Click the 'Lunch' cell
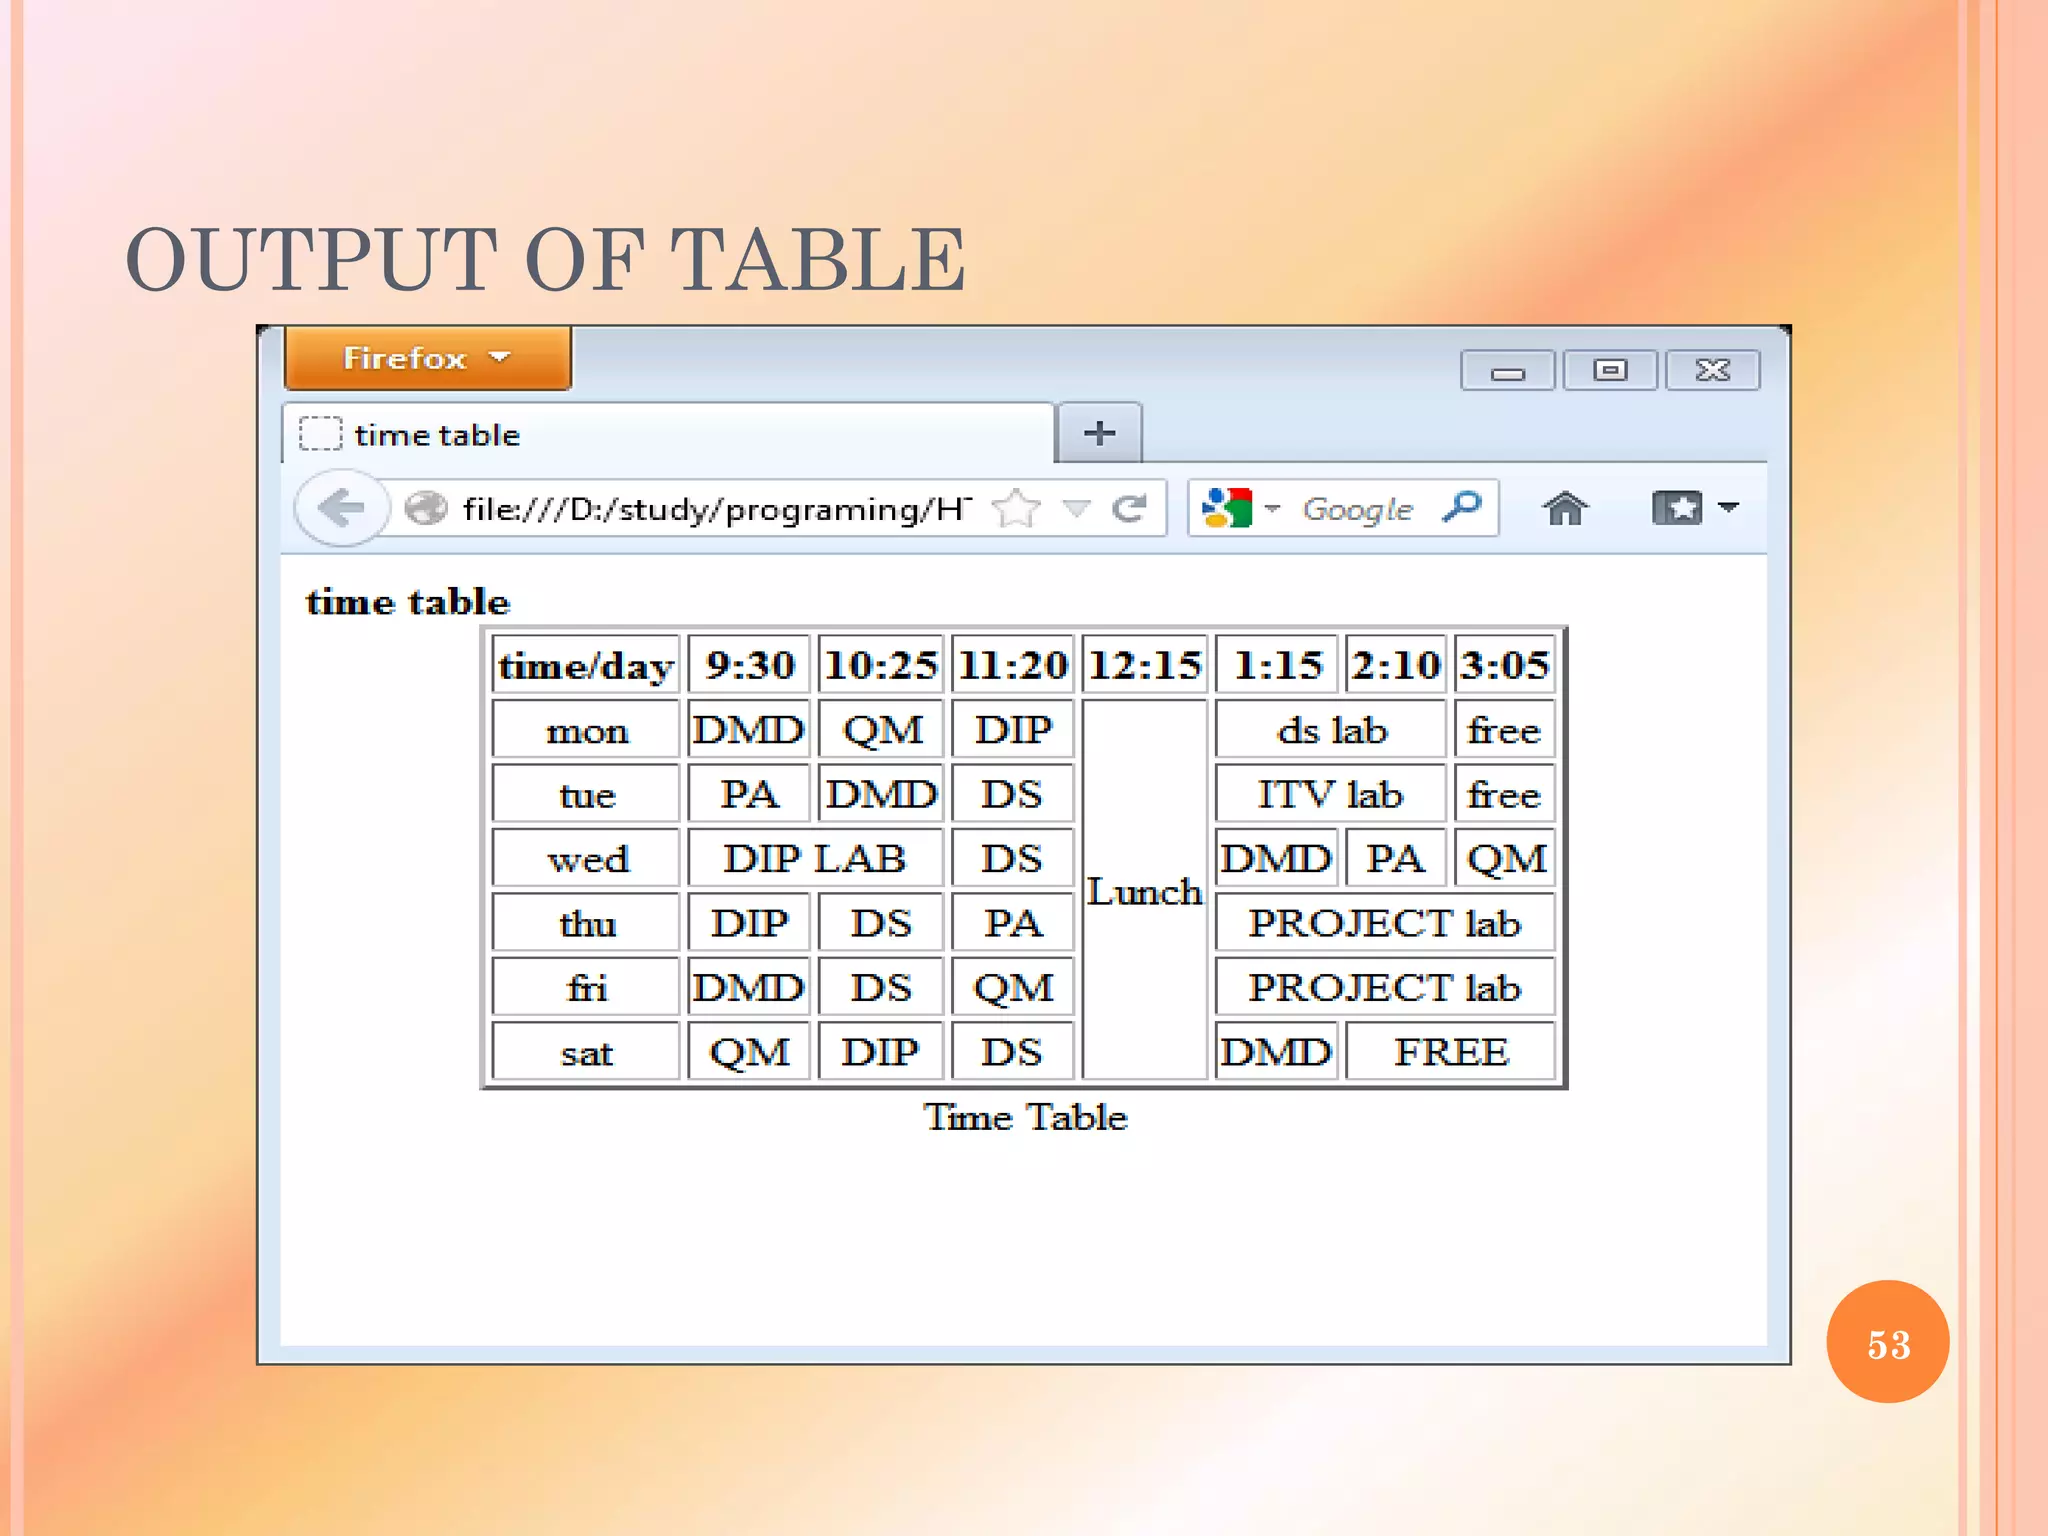Screen dimensions: 2048x1536 1144,890
